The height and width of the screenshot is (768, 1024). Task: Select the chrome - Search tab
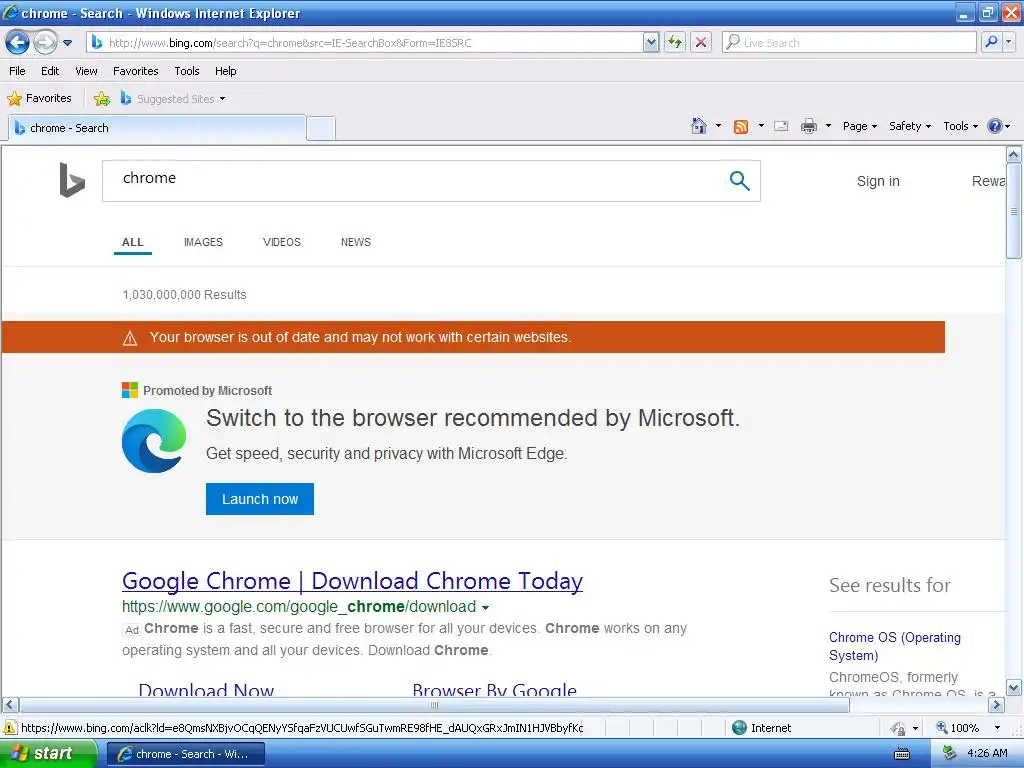[x=157, y=128]
